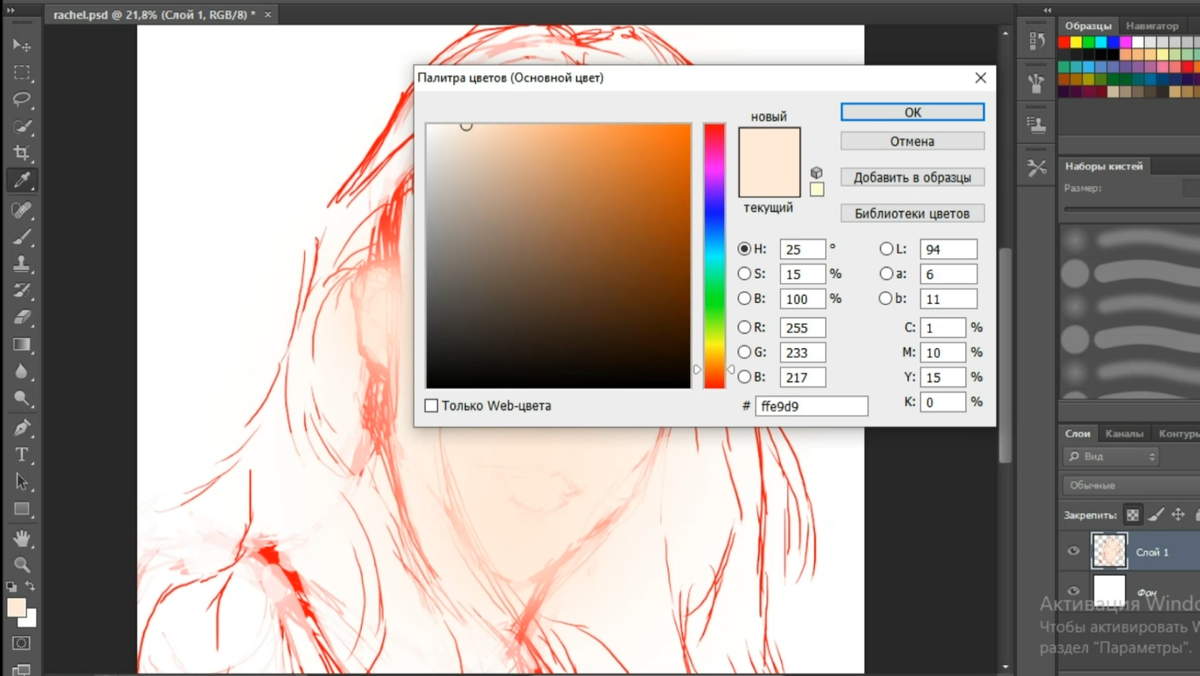Click the Слой 1 layer thumbnail

tap(1109, 551)
